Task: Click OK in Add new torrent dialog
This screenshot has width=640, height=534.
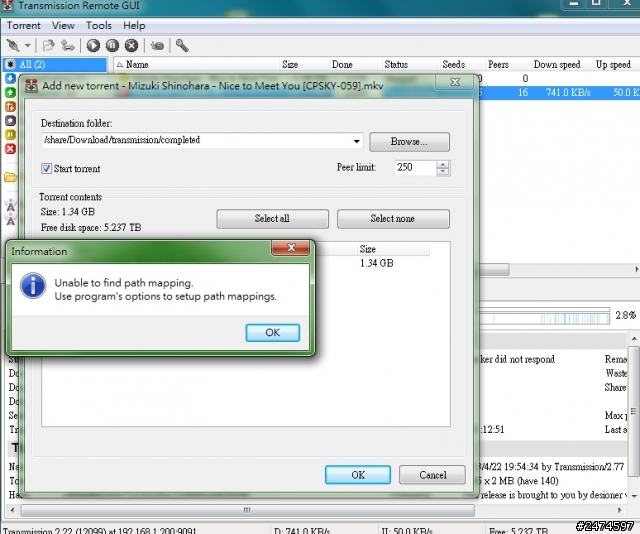Action: pos(358,475)
